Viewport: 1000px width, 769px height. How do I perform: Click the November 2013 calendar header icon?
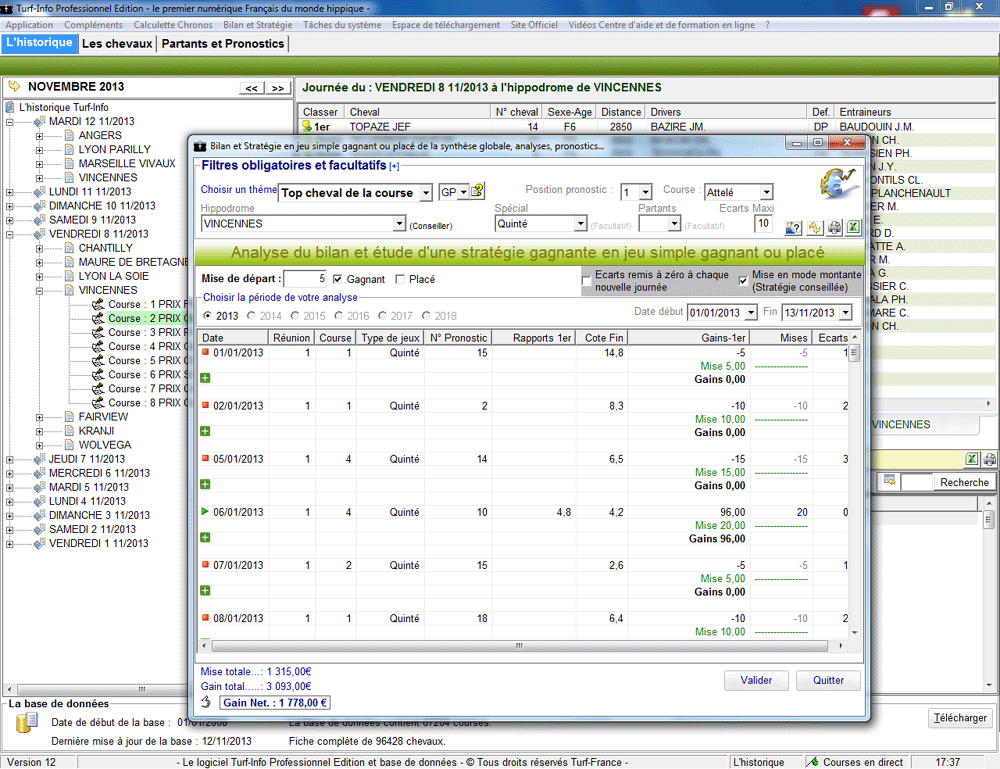tap(14, 87)
